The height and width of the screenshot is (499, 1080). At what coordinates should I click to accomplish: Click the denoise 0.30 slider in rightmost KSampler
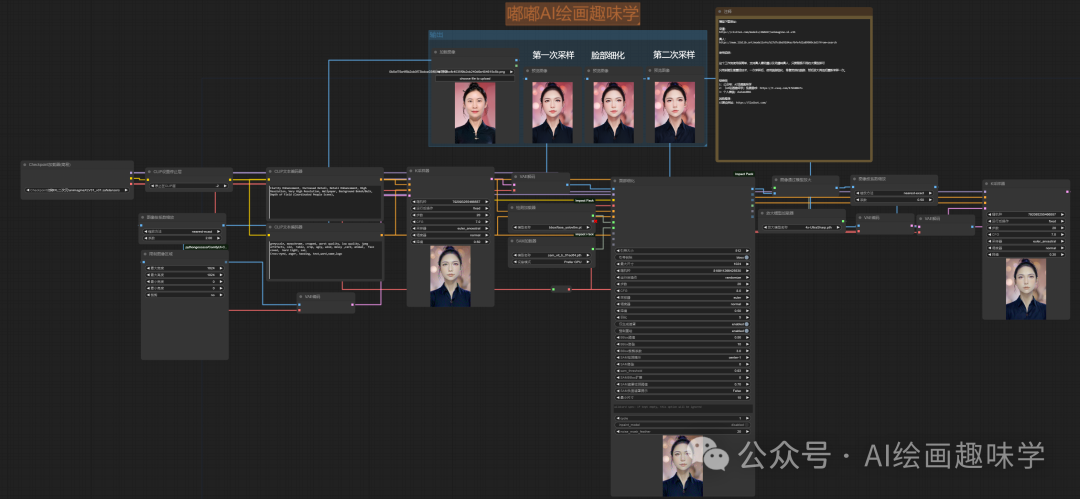tap(1026, 254)
